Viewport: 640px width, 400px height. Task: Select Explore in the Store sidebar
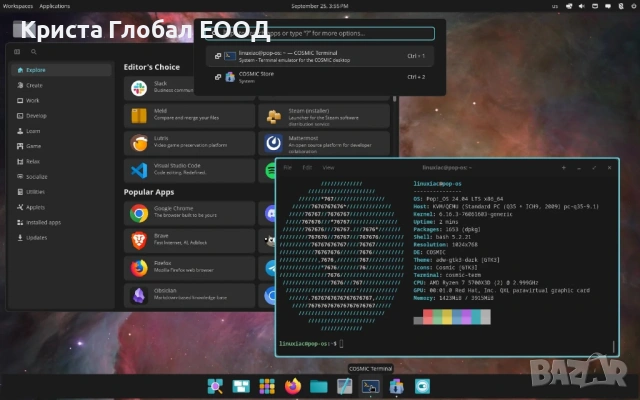[61, 70]
